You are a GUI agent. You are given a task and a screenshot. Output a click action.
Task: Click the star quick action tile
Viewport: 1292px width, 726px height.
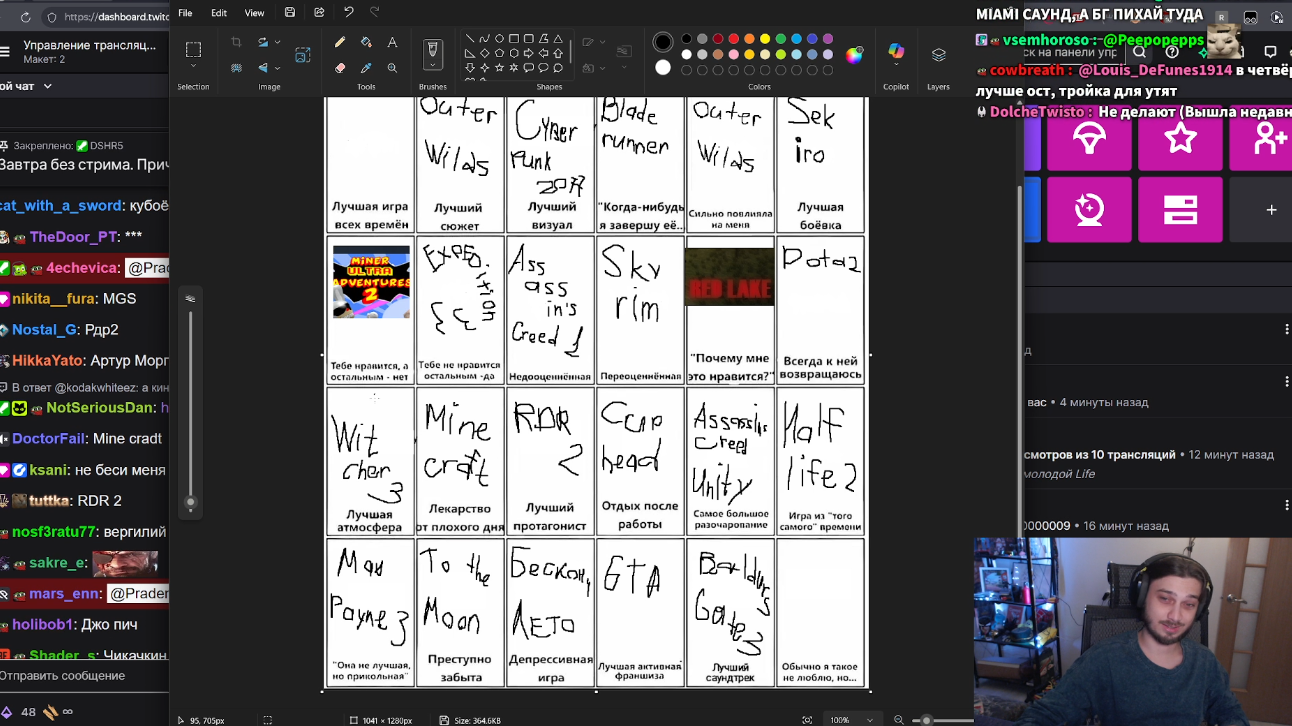pos(1181,137)
